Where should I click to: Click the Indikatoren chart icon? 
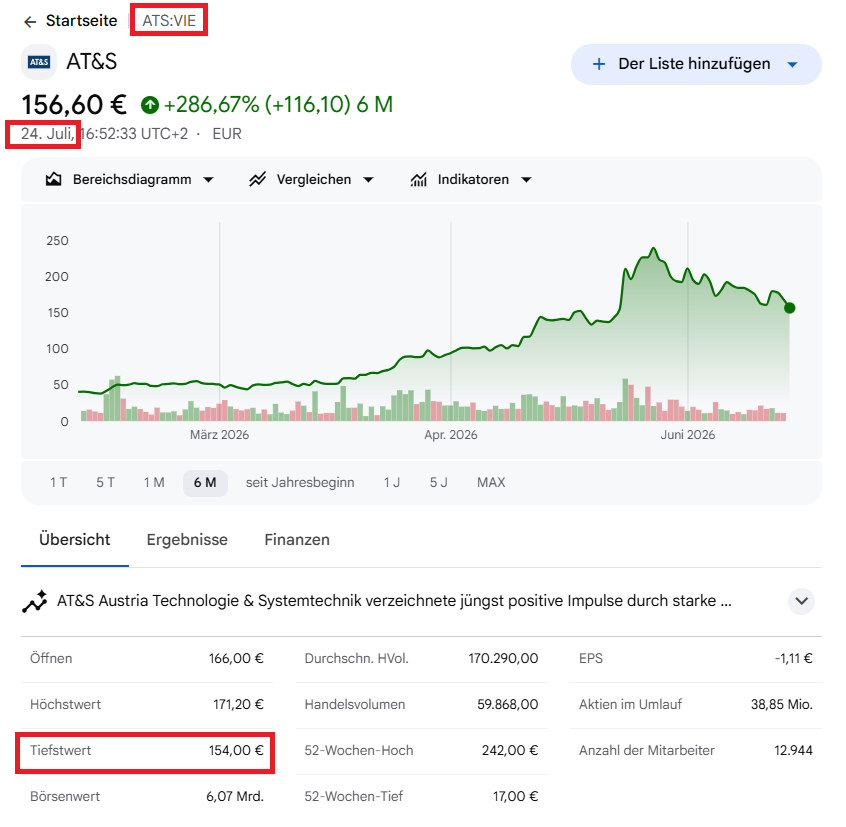click(419, 179)
